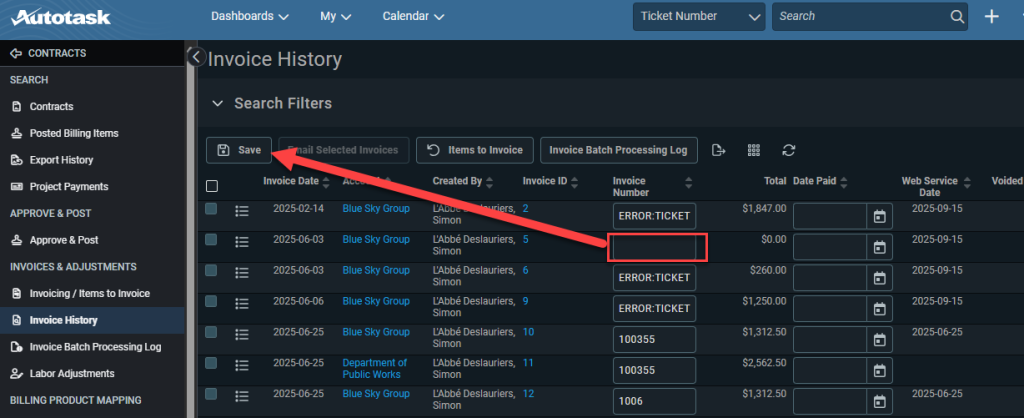The image size is (1024, 418).
Task: Click the Save button
Action: [239, 150]
